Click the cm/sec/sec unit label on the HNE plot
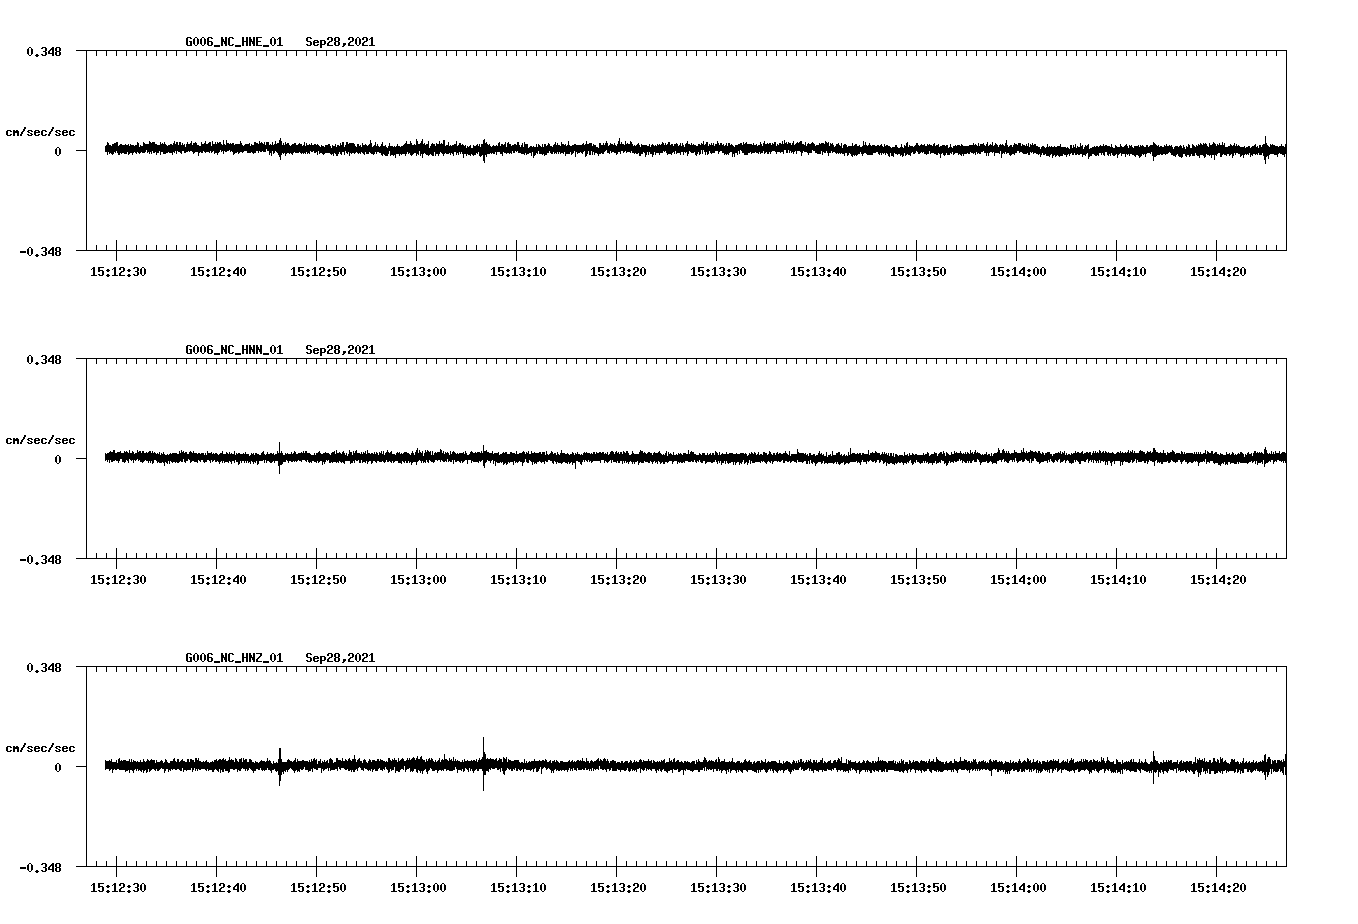 [x=40, y=132]
